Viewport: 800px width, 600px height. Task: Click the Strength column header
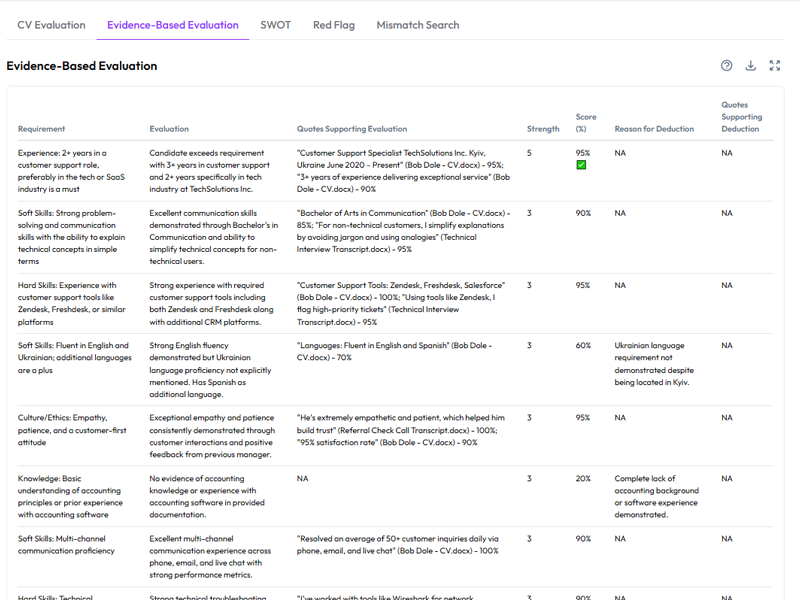(x=543, y=129)
